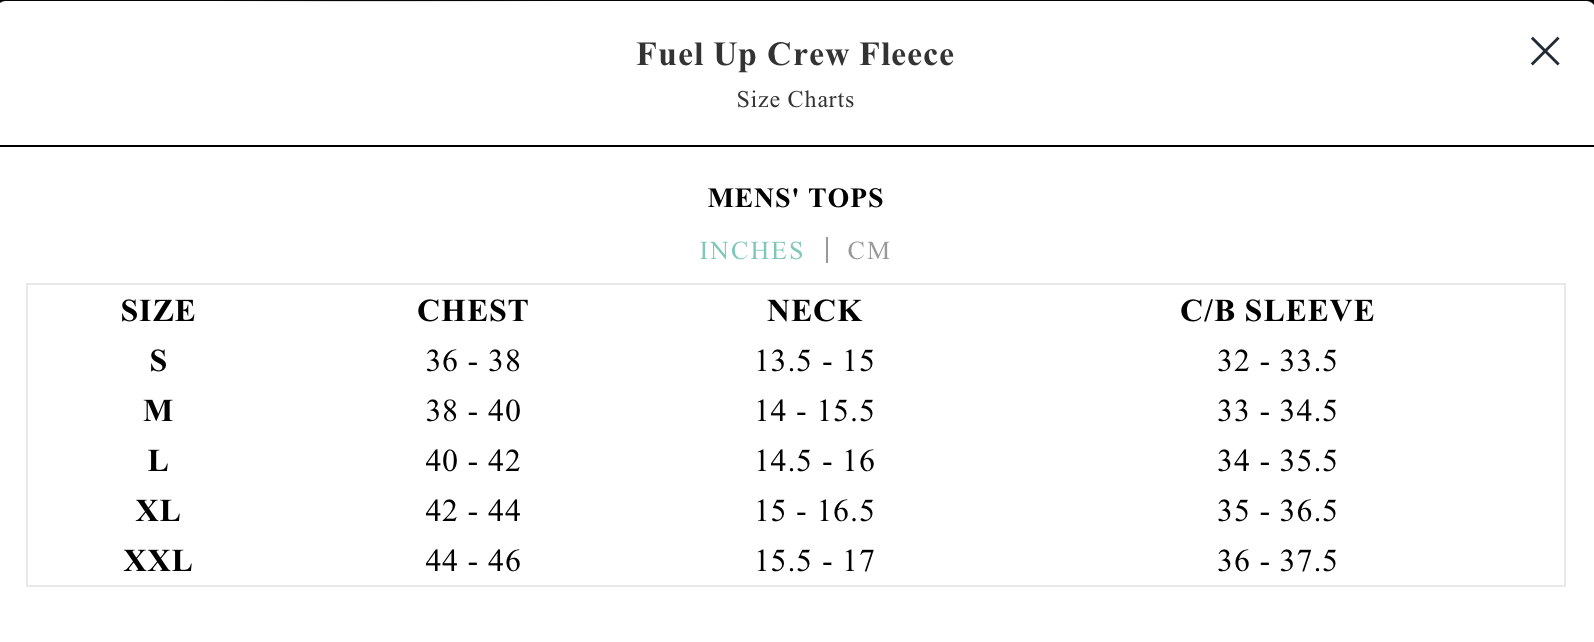Viewport: 1594px width, 642px height.
Task: Select the XXL size row label
Action: pyautogui.click(x=158, y=561)
